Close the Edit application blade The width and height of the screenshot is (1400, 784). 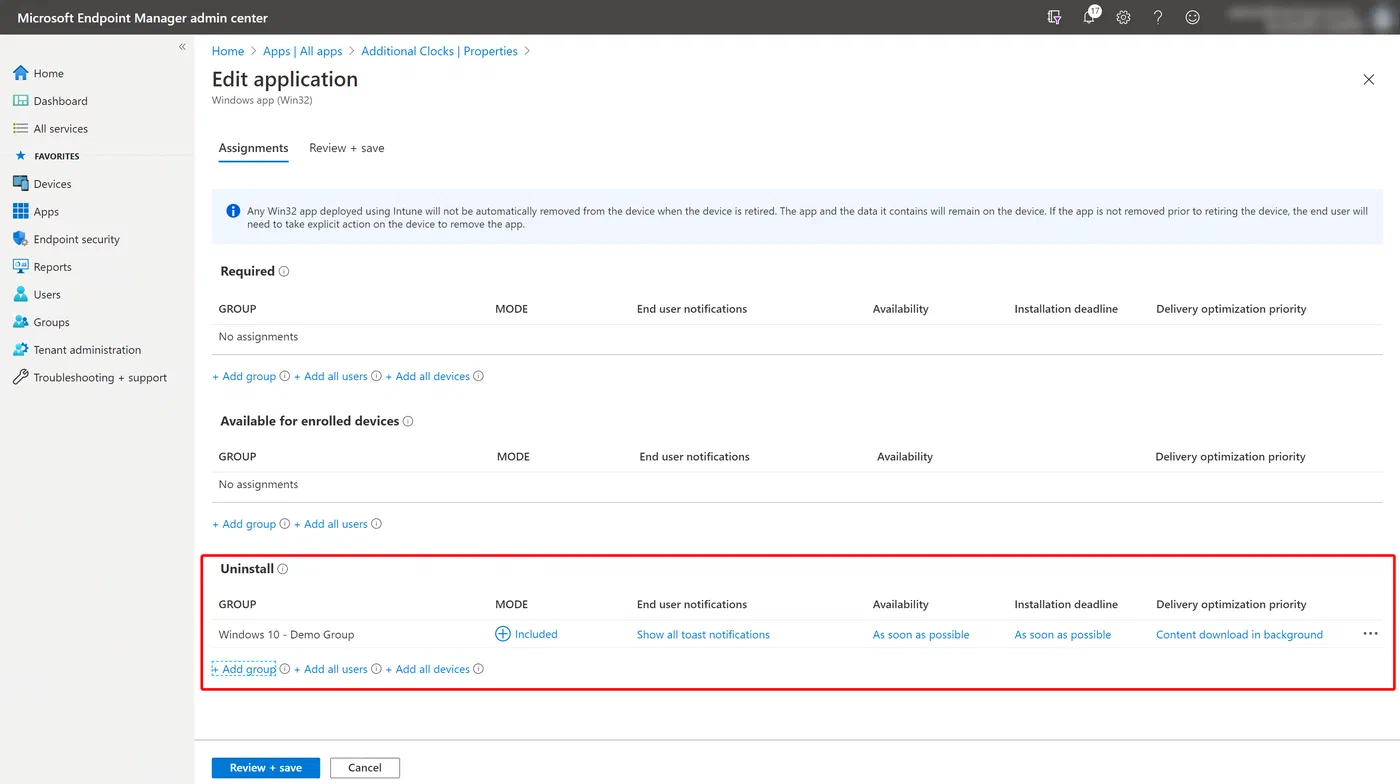tap(1369, 79)
